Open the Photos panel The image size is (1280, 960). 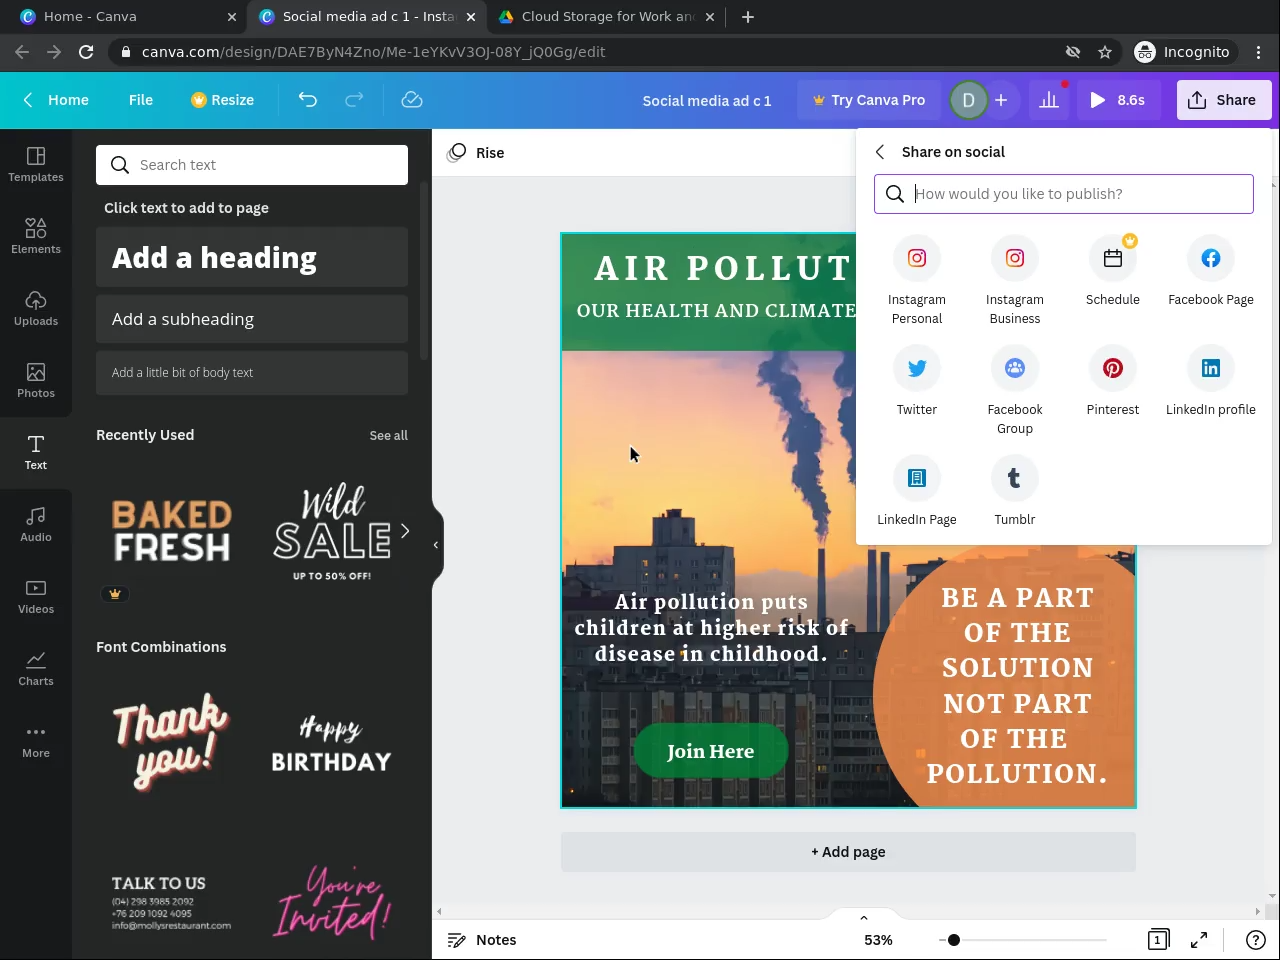pos(36,380)
